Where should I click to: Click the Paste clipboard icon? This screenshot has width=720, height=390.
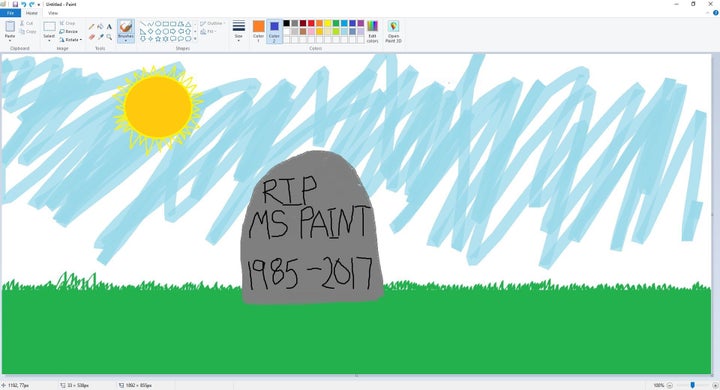(x=10, y=26)
